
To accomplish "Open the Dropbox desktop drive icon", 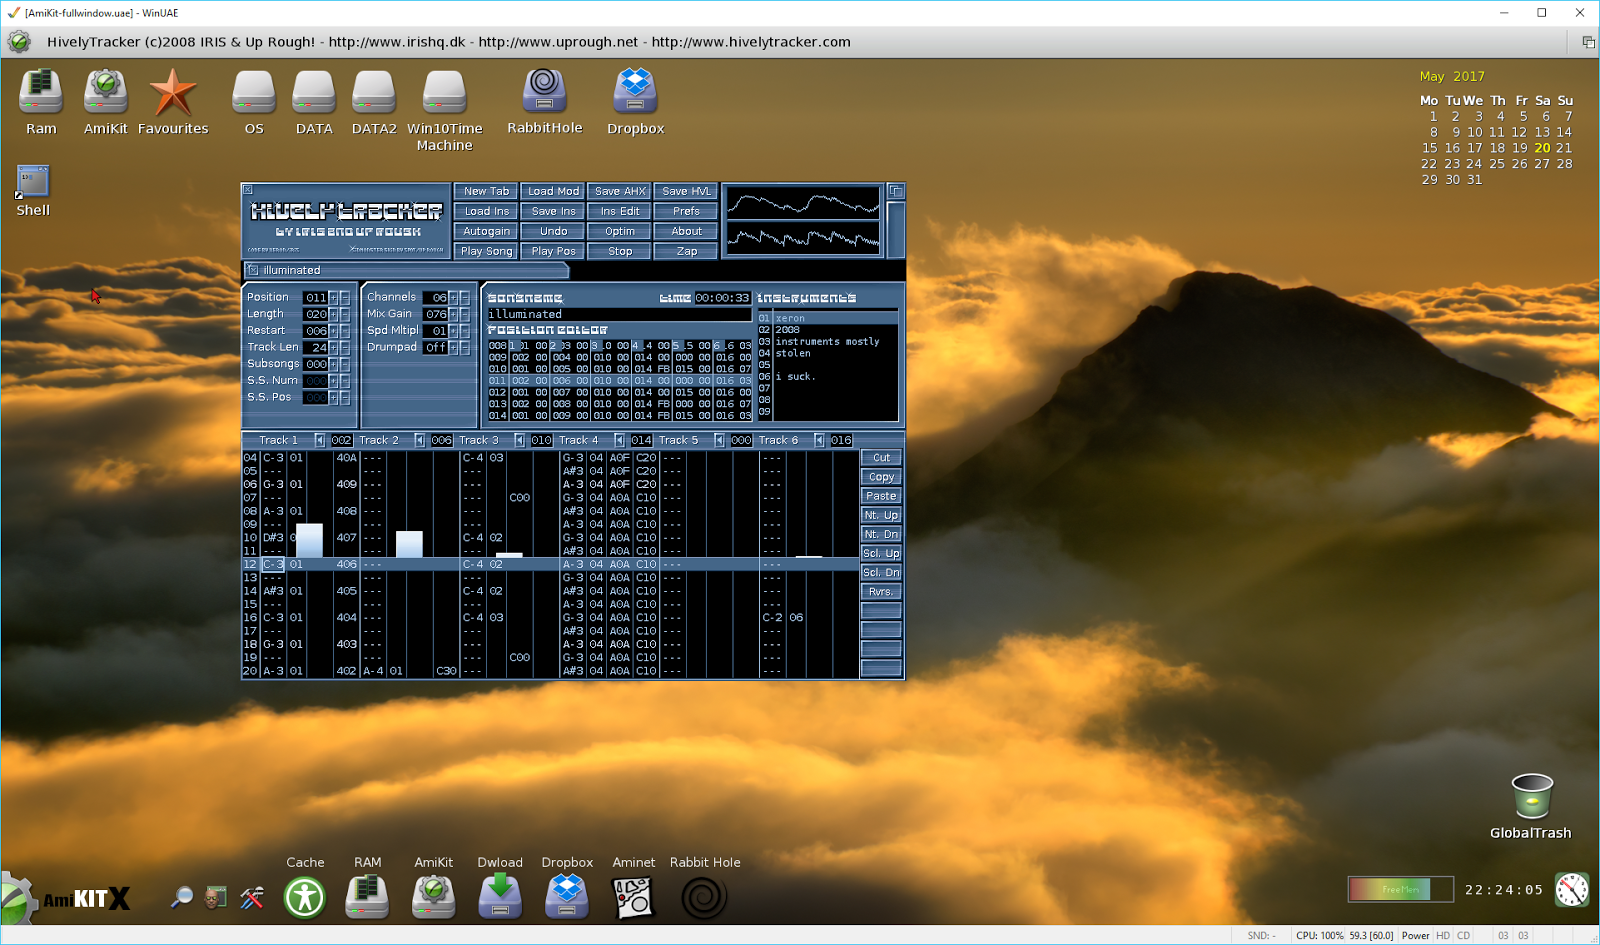I will (635, 90).
